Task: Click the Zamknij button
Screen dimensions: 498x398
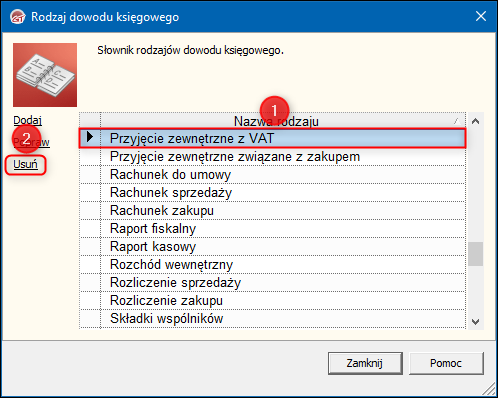Action: (365, 363)
